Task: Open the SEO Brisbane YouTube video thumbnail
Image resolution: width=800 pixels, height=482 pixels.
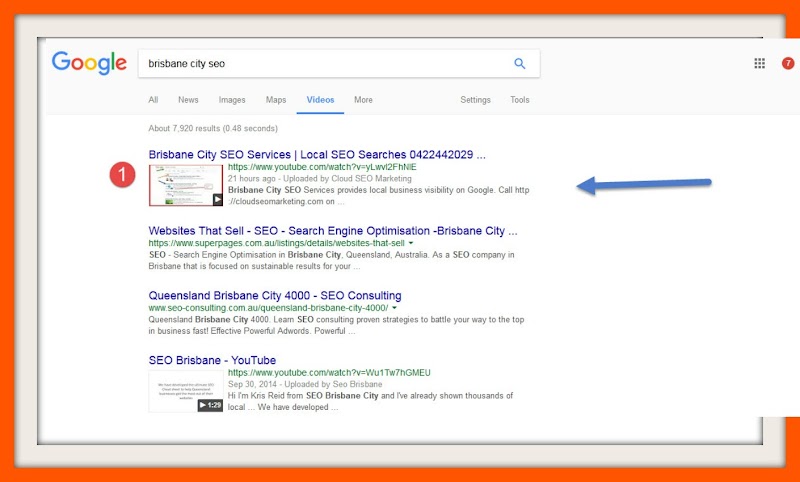Action: tap(186, 391)
